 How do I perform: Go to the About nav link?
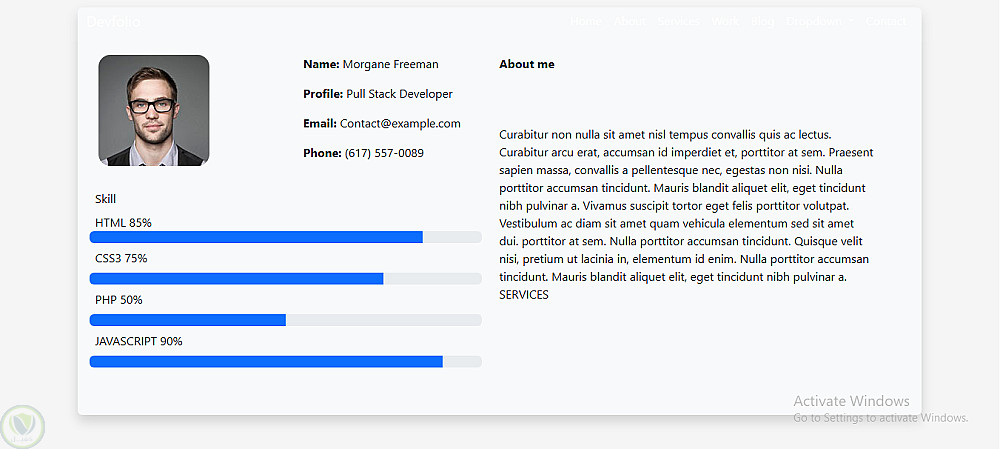point(630,22)
